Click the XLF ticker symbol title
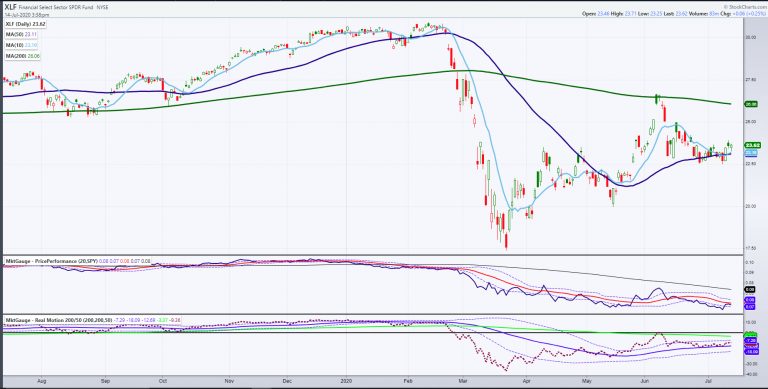 click(x=10, y=8)
